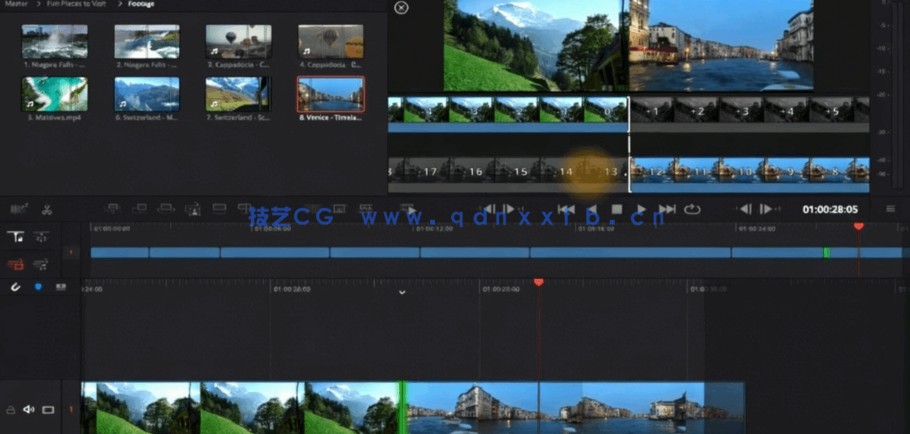The image size is (910, 434).
Task: Click the +3 frame in trim filmstrip
Action: pyautogui.click(x=741, y=110)
